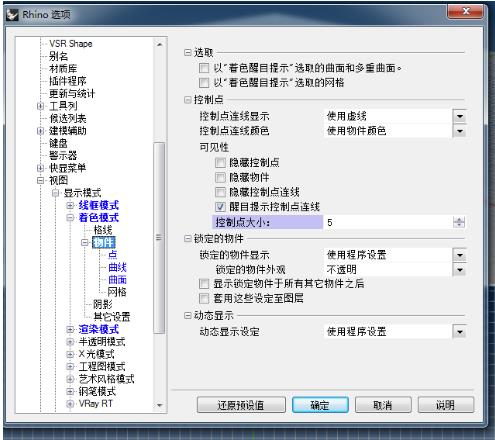Screen dimensions: 495x440
Task: Click 还原预设值 button
Action: point(241,405)
